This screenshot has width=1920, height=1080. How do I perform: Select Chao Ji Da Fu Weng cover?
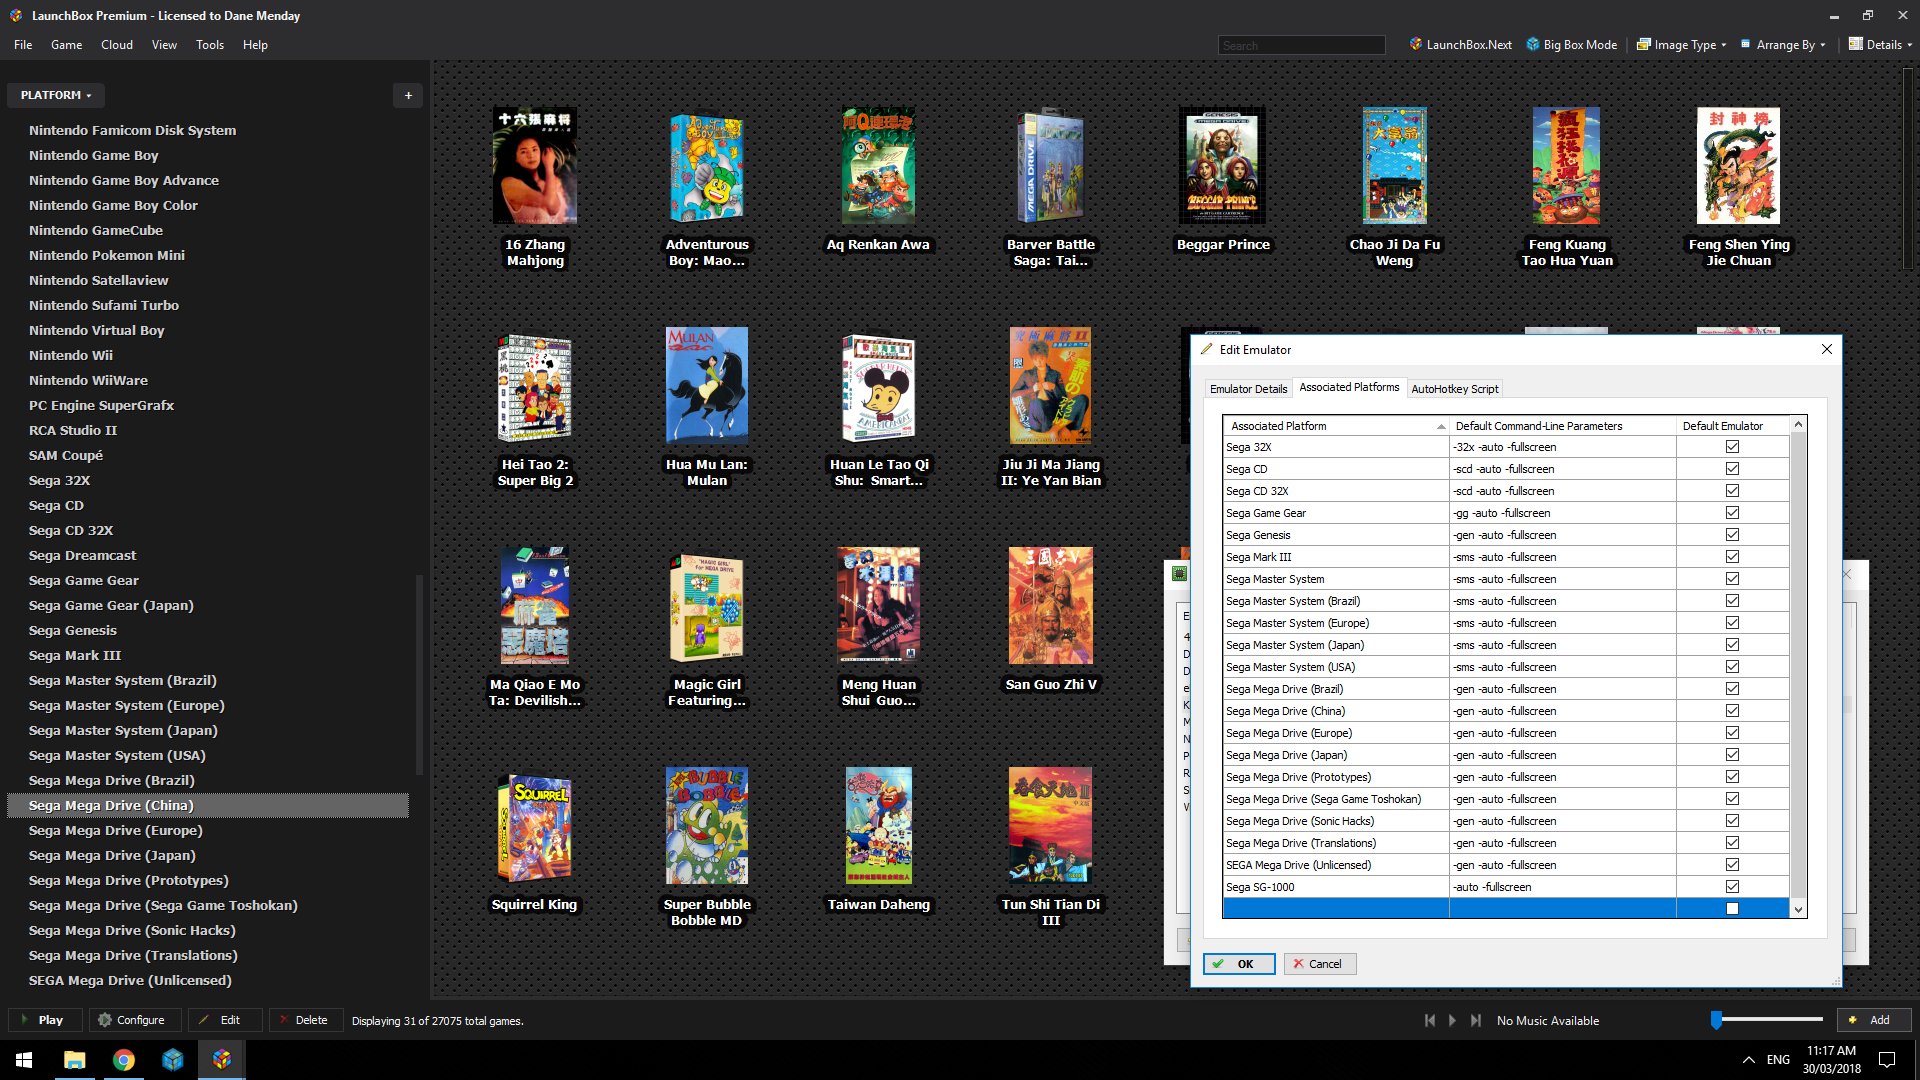[x=1395, y=166]
